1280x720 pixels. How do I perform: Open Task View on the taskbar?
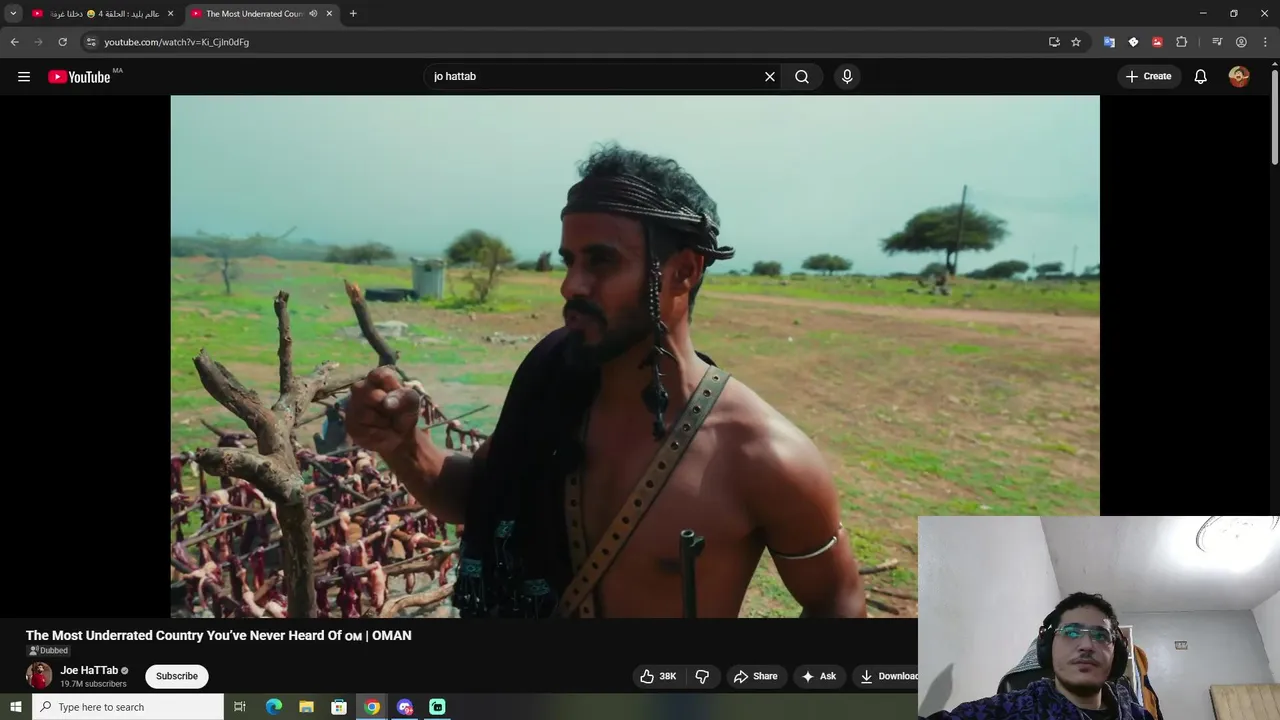pos(240,707)
